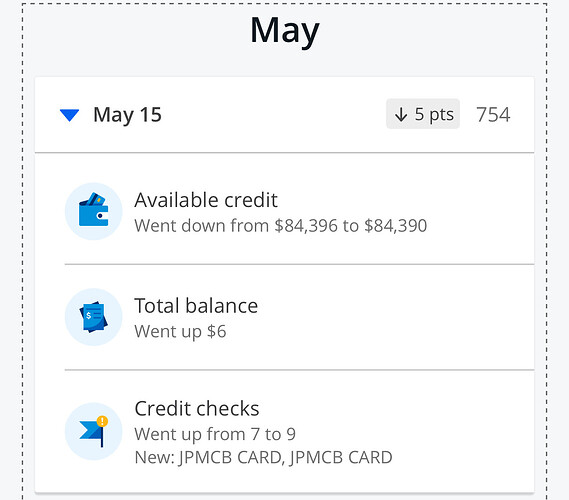Open the Credit checks heading
Screen dimensions: 569x500
197,409
